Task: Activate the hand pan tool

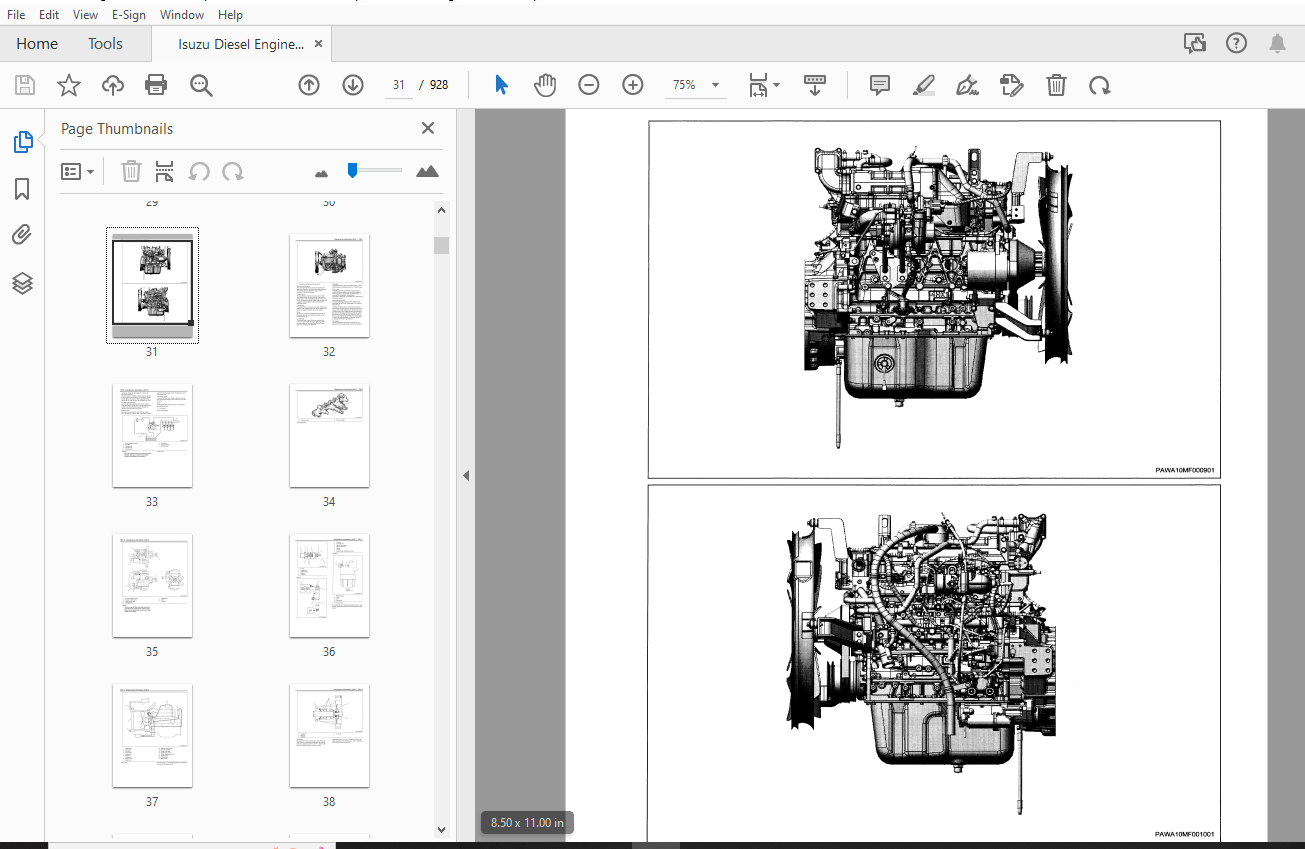Action: [x=545, y=85]
